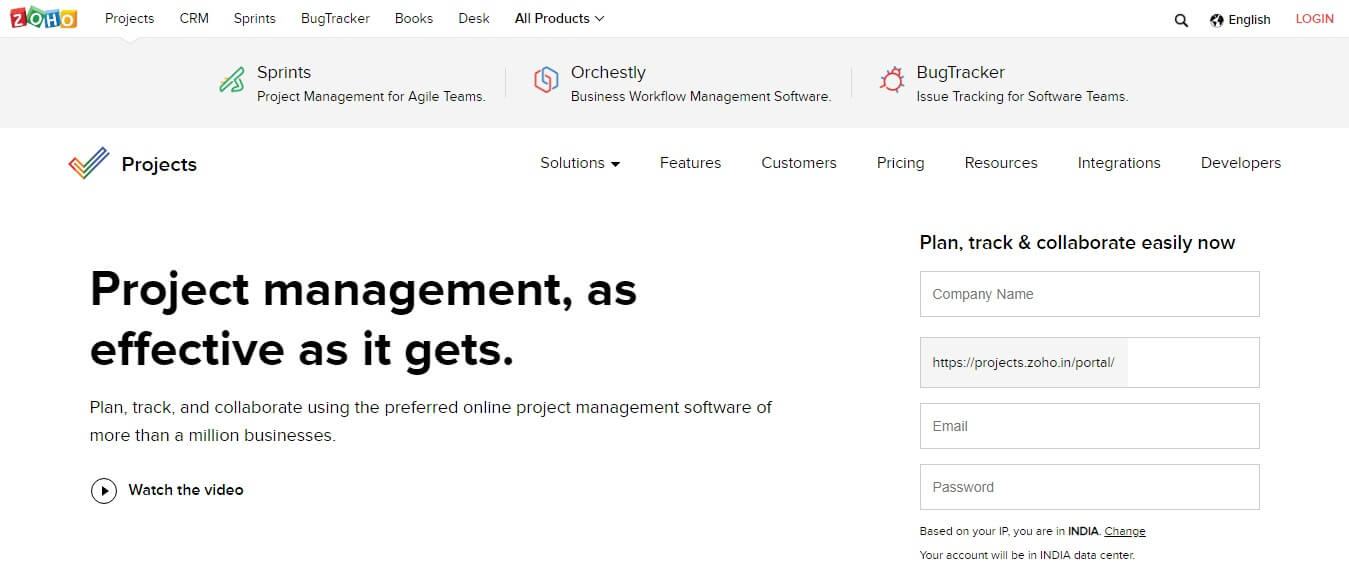Screen dimensions: 1349x569
Task: Expand the Solutions dropdown menu
Action: (x=580, y=163)
